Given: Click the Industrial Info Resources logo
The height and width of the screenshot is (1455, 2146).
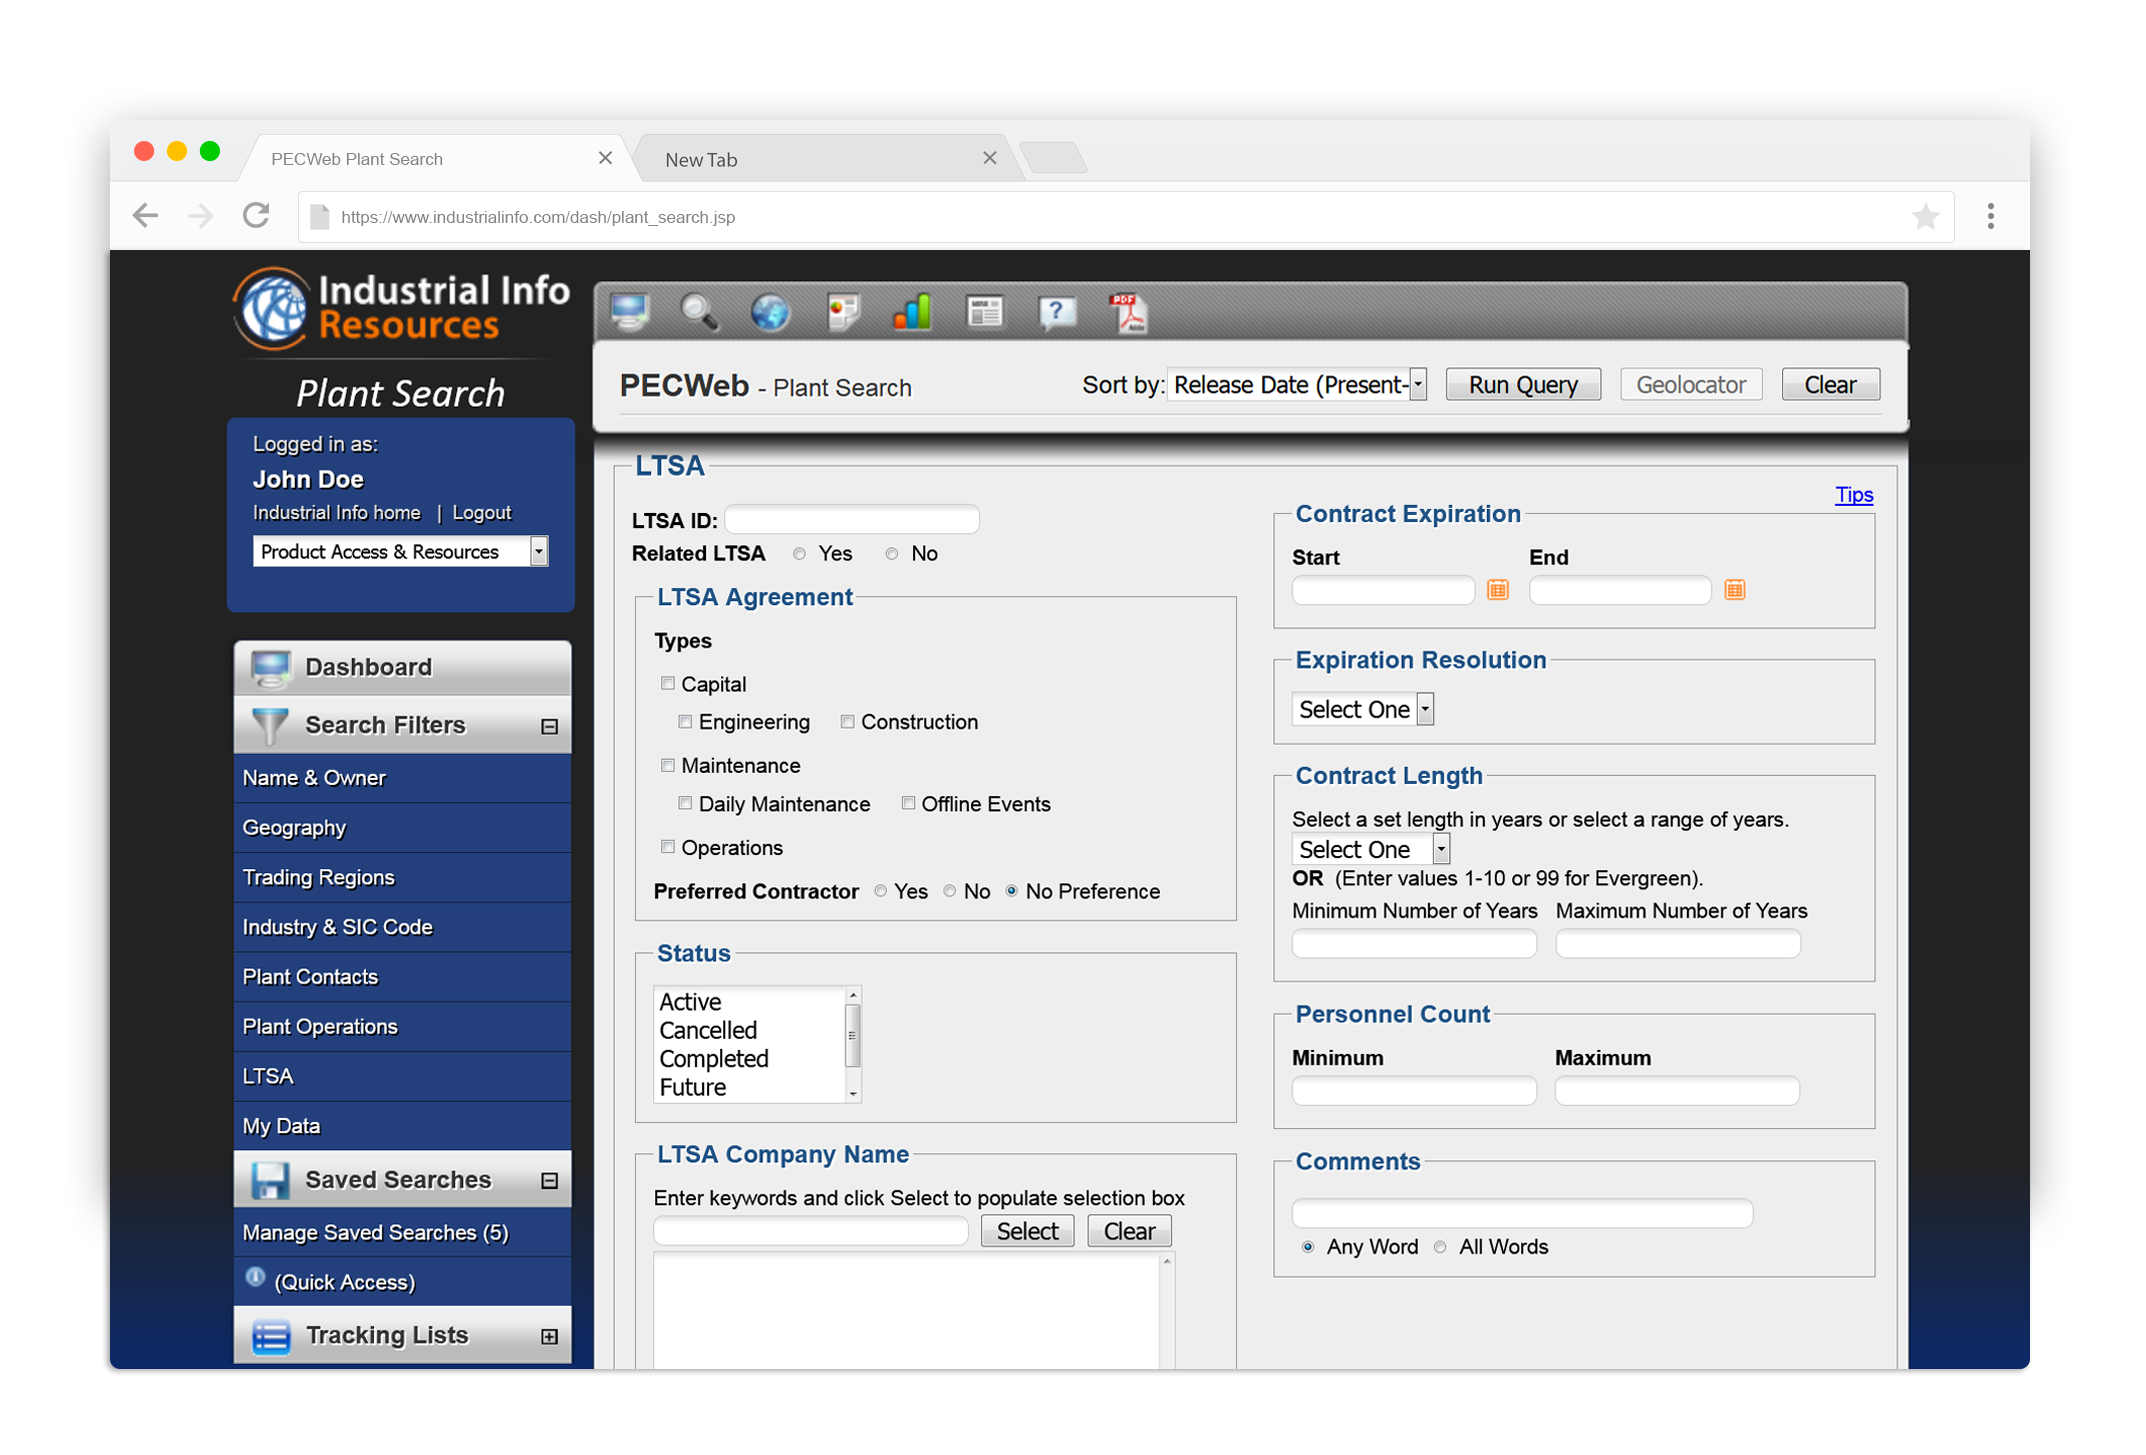Looking at the screenshot, I should click(x=401, y=309).
